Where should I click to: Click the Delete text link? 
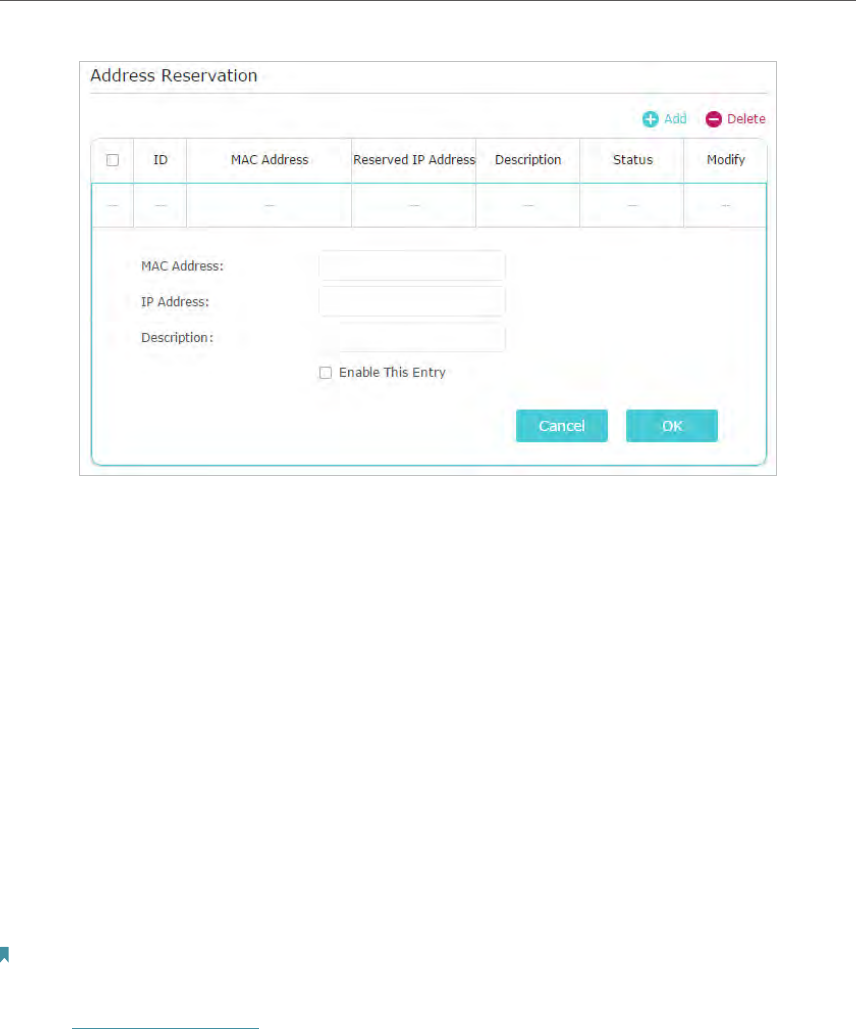746,119
